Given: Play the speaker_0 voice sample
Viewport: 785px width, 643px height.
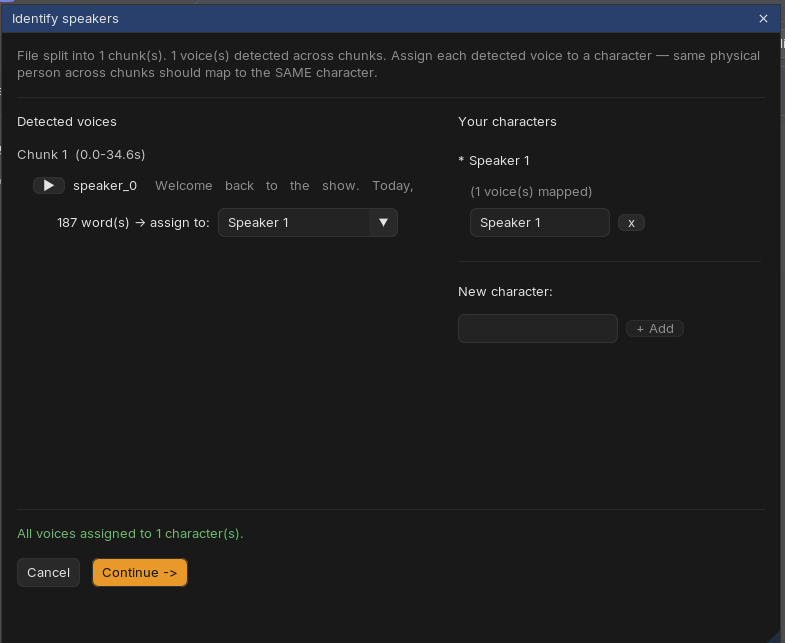Looking at the screenshot, I should (x=49, y=186).
